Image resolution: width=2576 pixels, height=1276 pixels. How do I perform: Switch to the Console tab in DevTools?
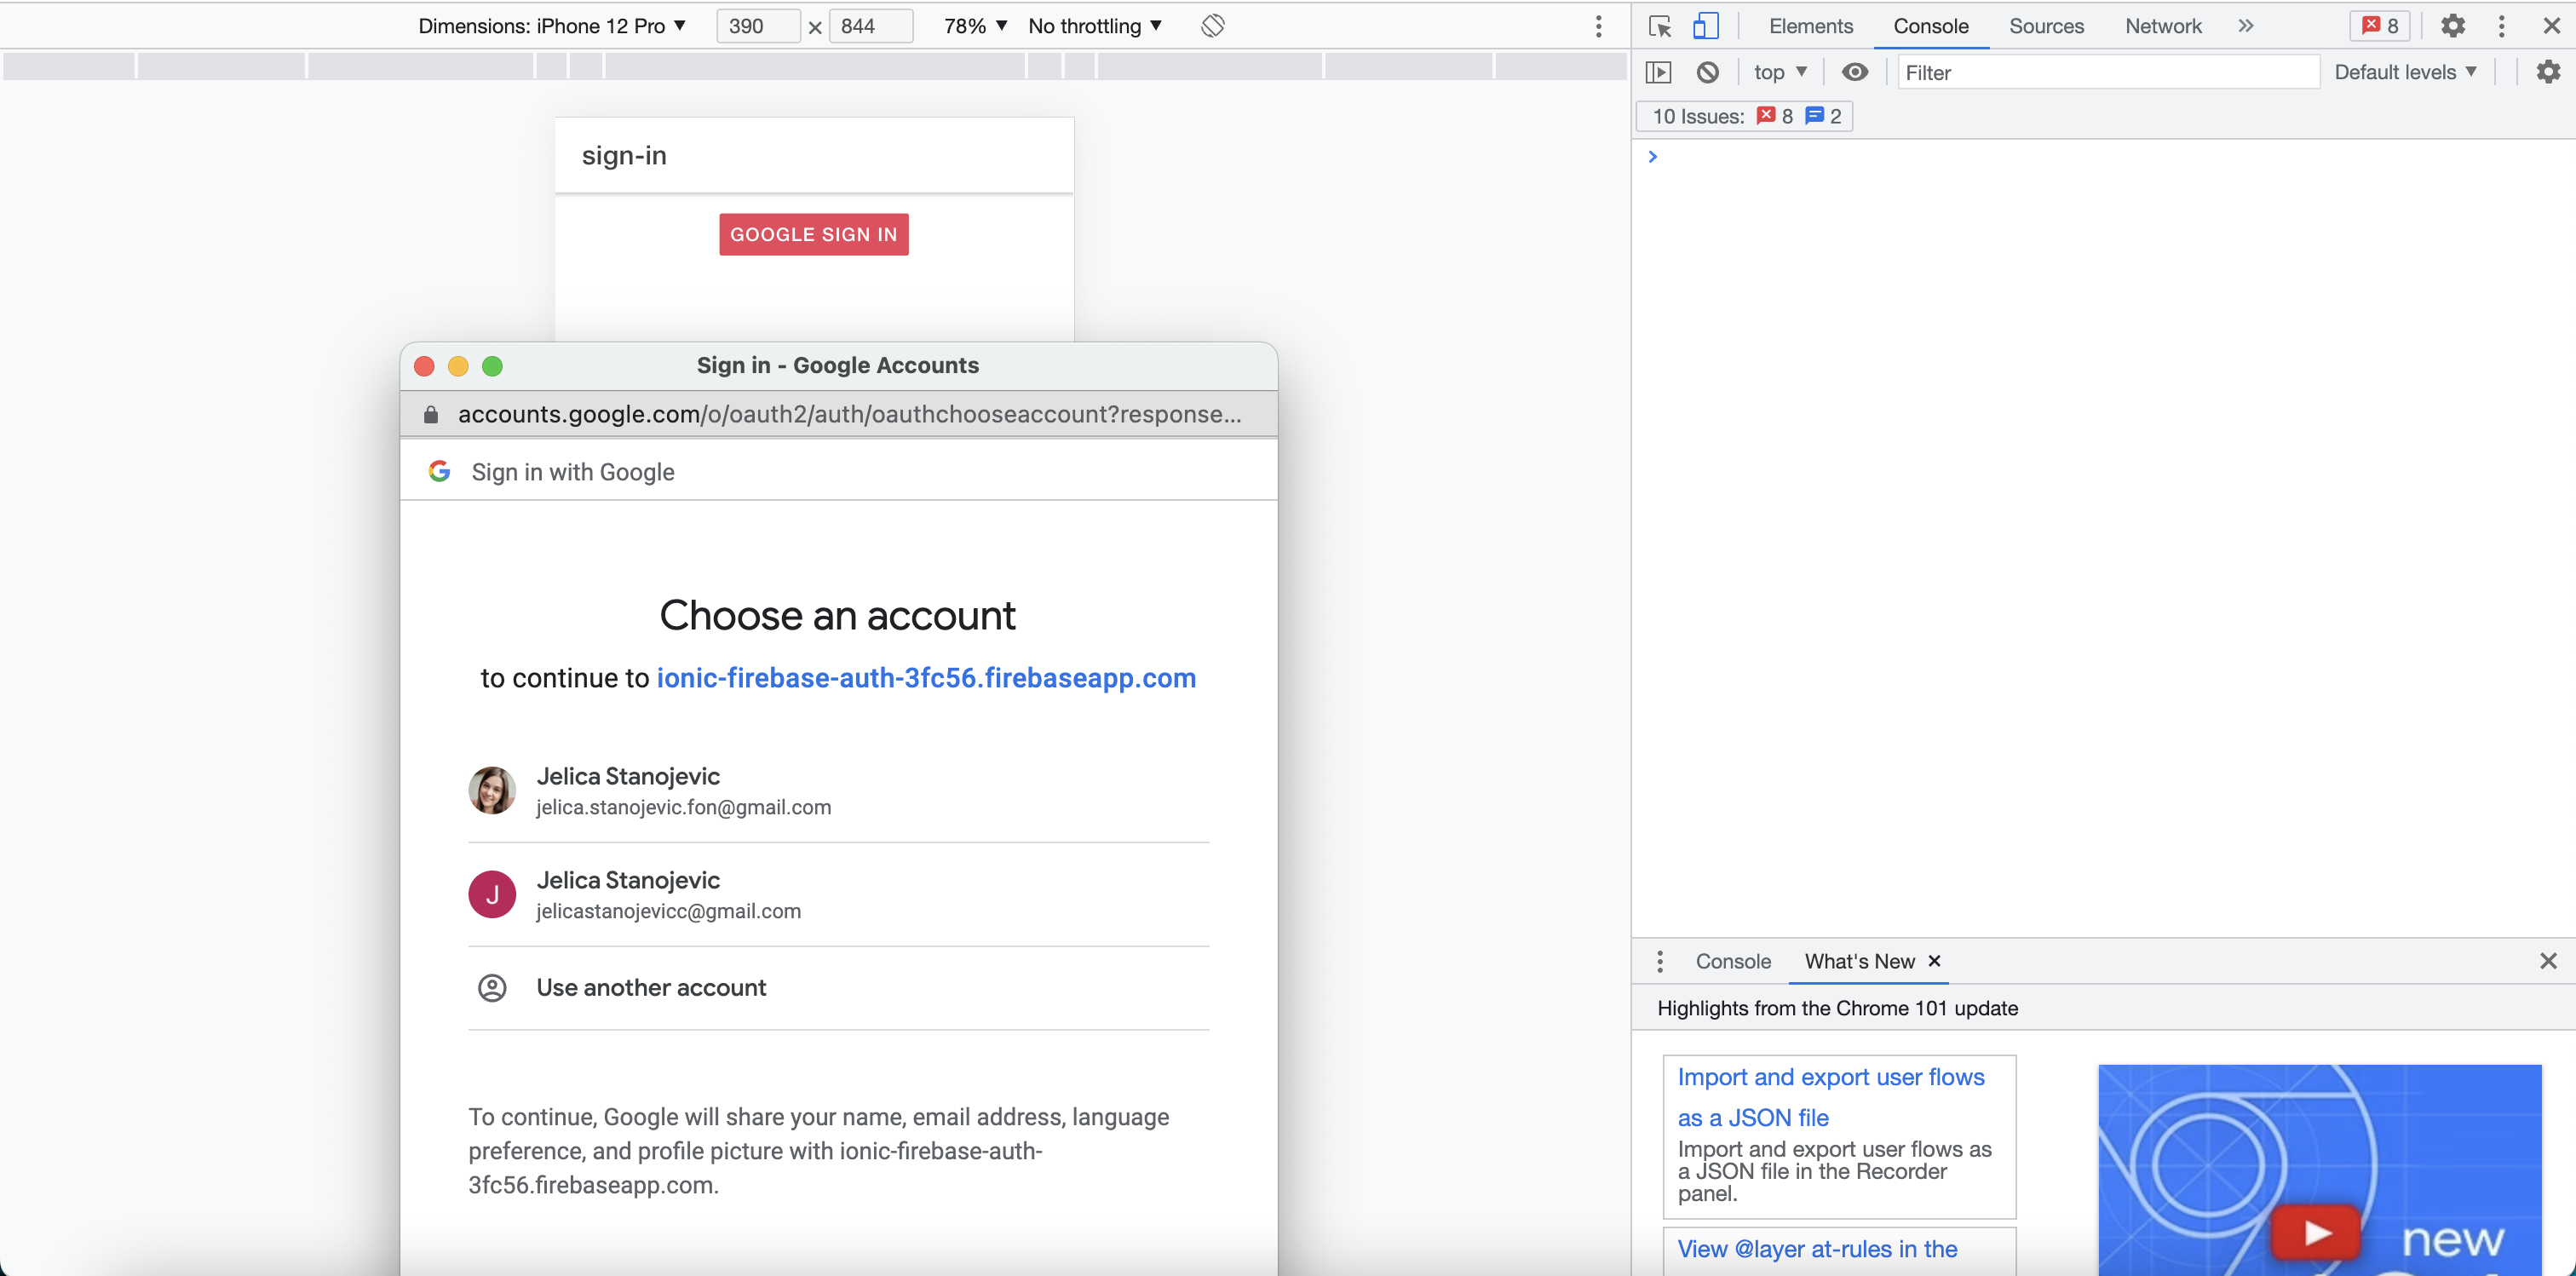coord(1931,26)
